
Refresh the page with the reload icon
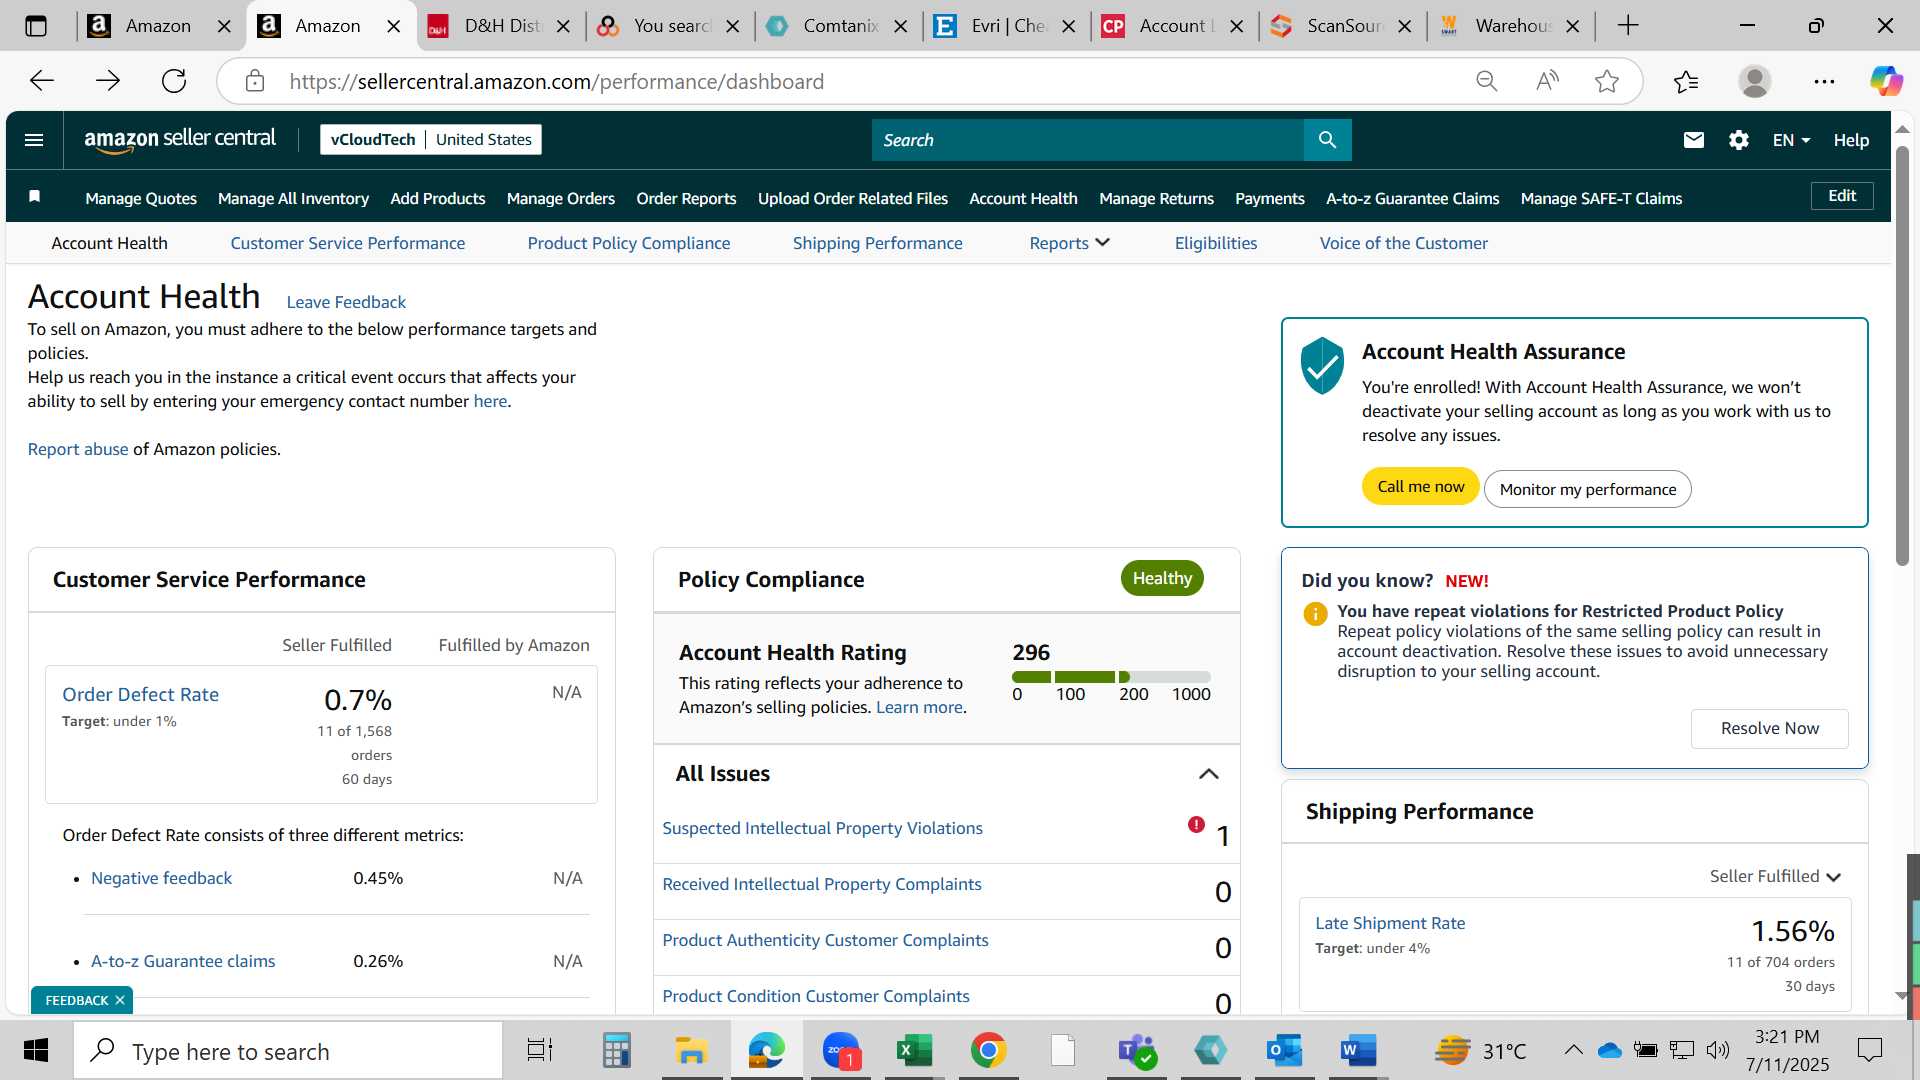[x=174, y=81]
